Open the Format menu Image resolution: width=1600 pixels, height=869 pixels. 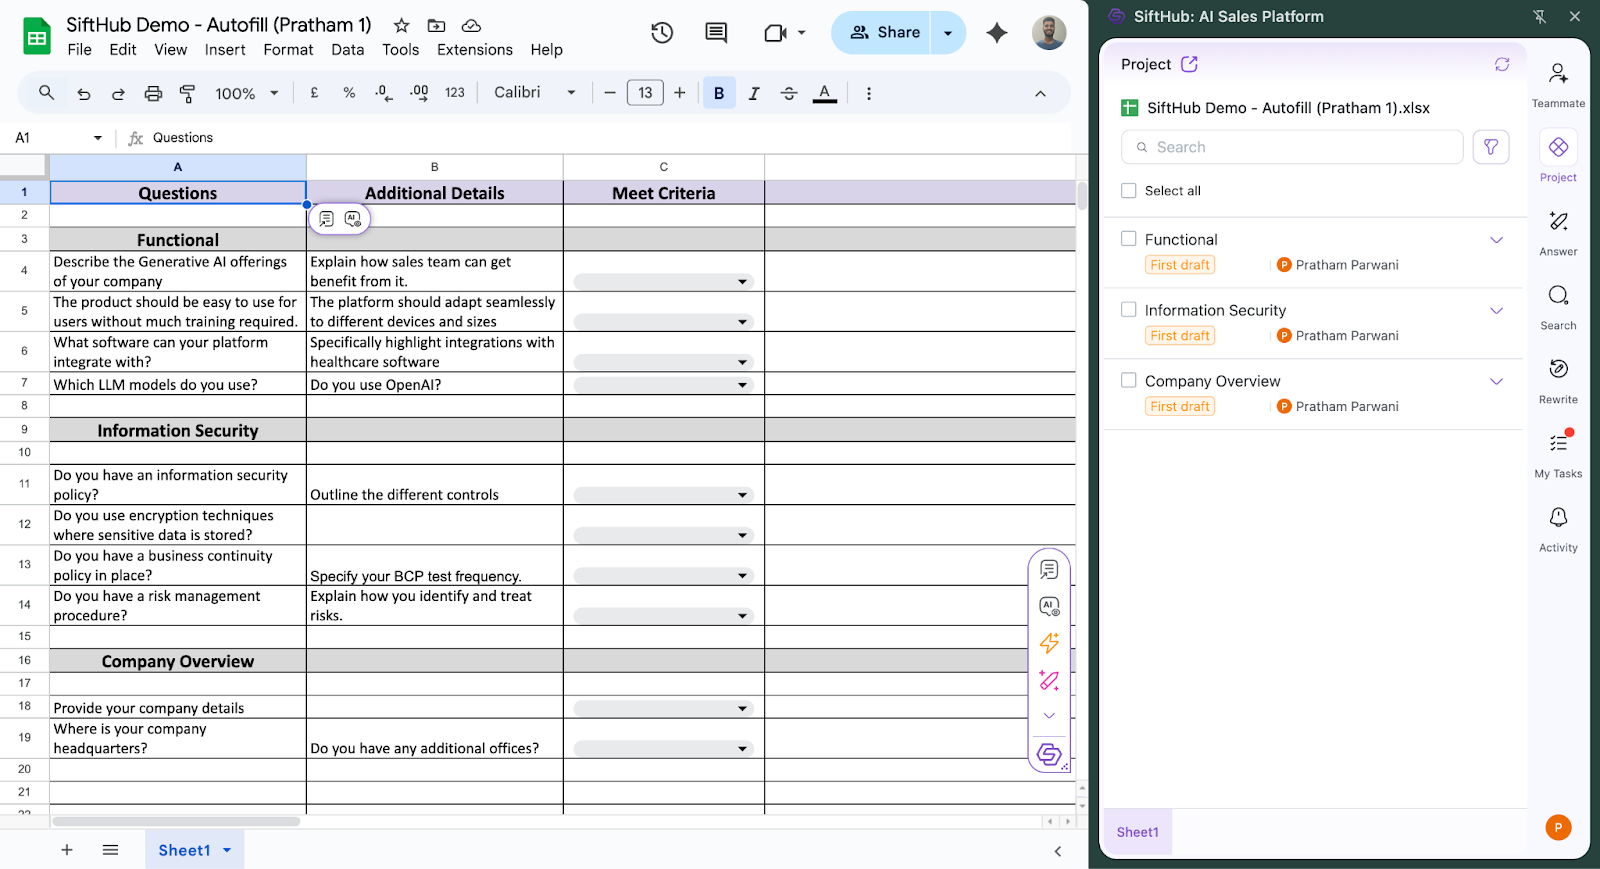[x=288, y=50]
